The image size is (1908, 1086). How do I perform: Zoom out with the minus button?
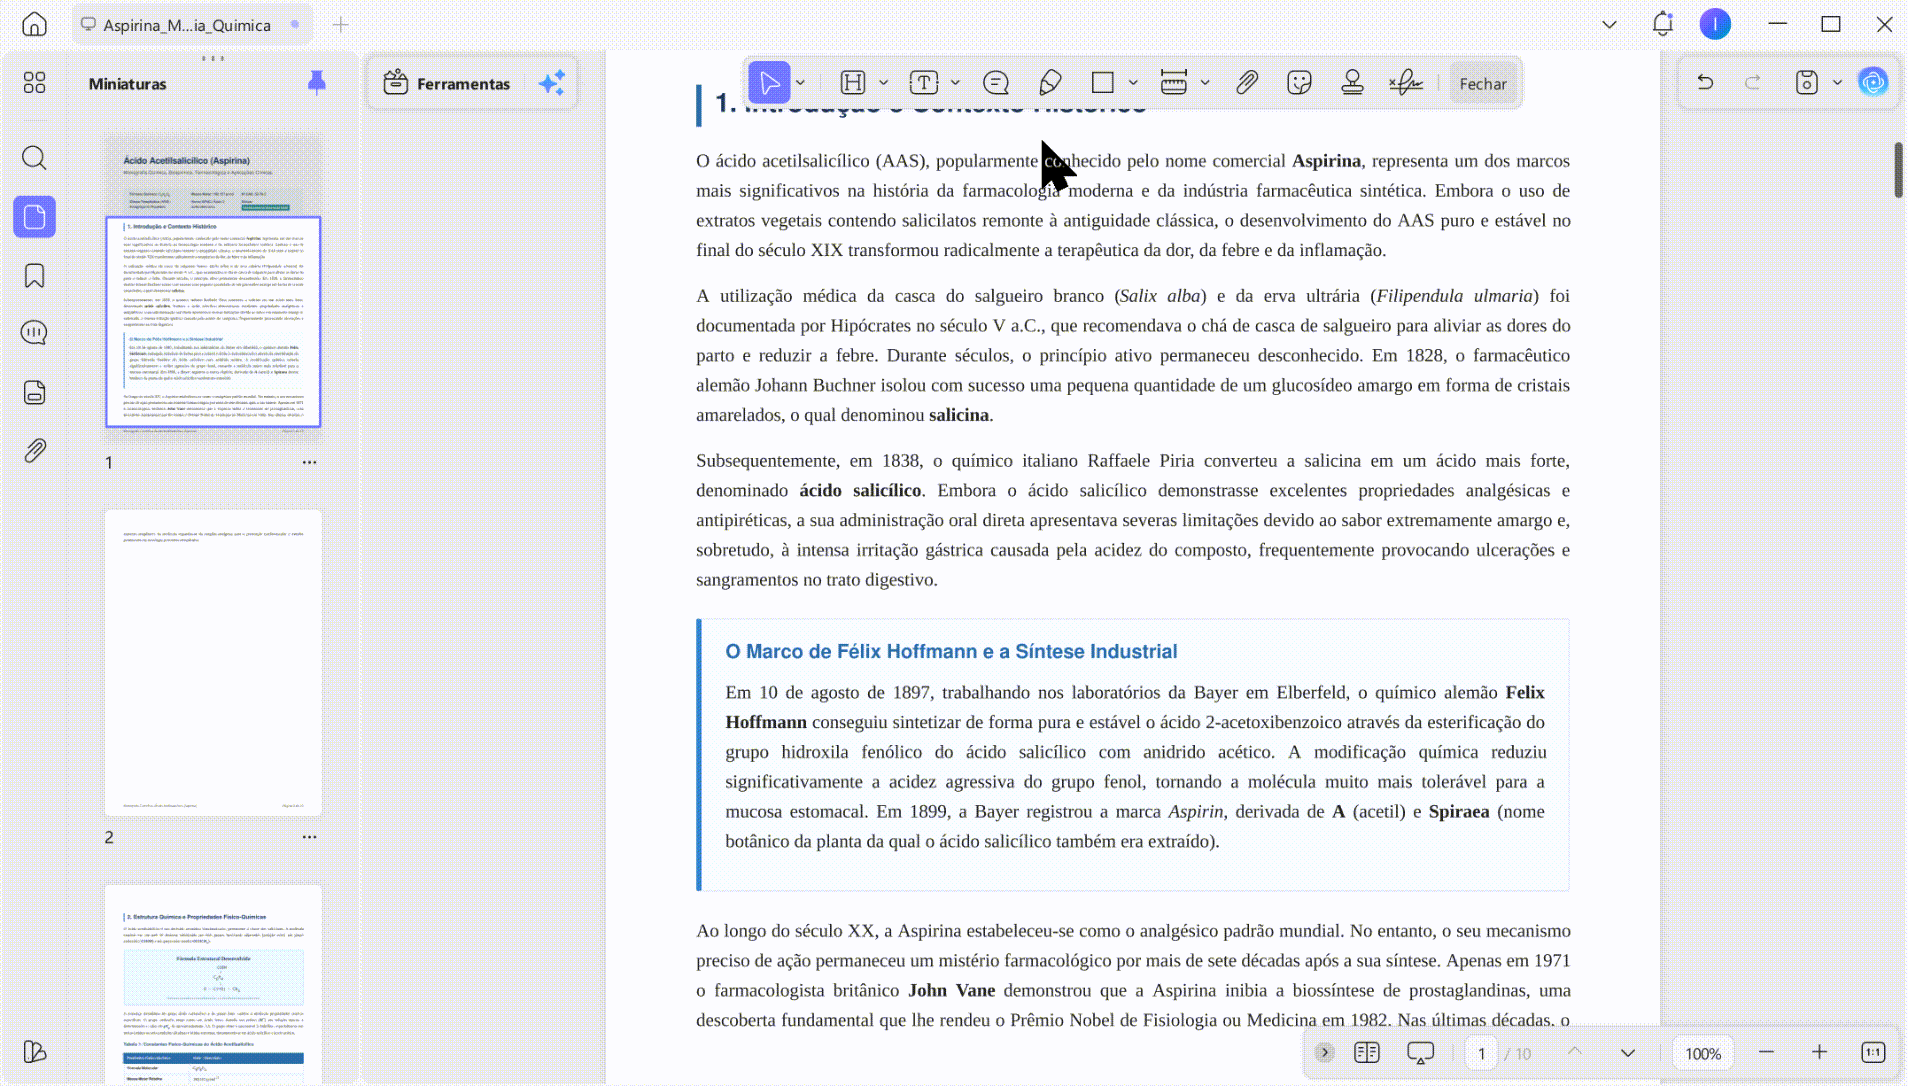(1766, 1052)
